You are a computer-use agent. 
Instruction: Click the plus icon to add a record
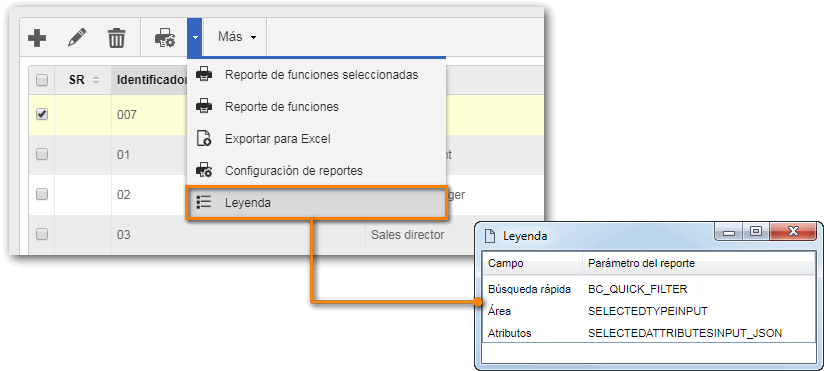[37, 38]
